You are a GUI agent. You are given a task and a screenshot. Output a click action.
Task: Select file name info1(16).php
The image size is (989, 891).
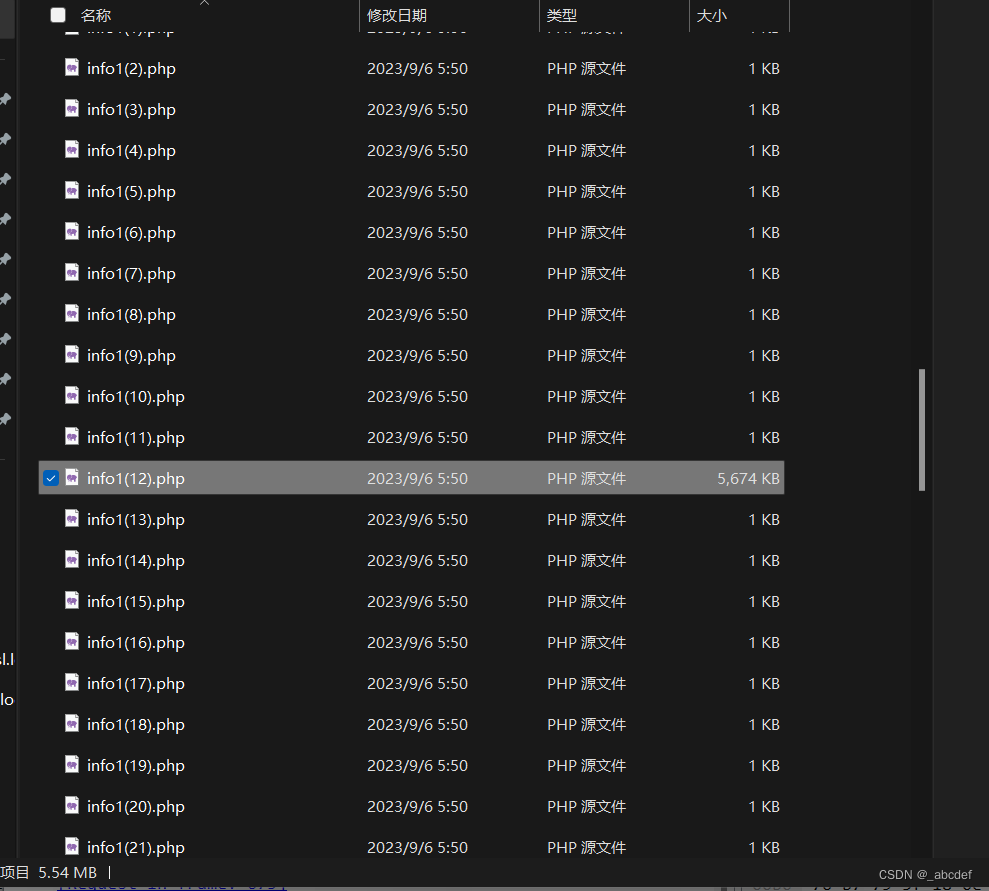[x=136, y=643]
